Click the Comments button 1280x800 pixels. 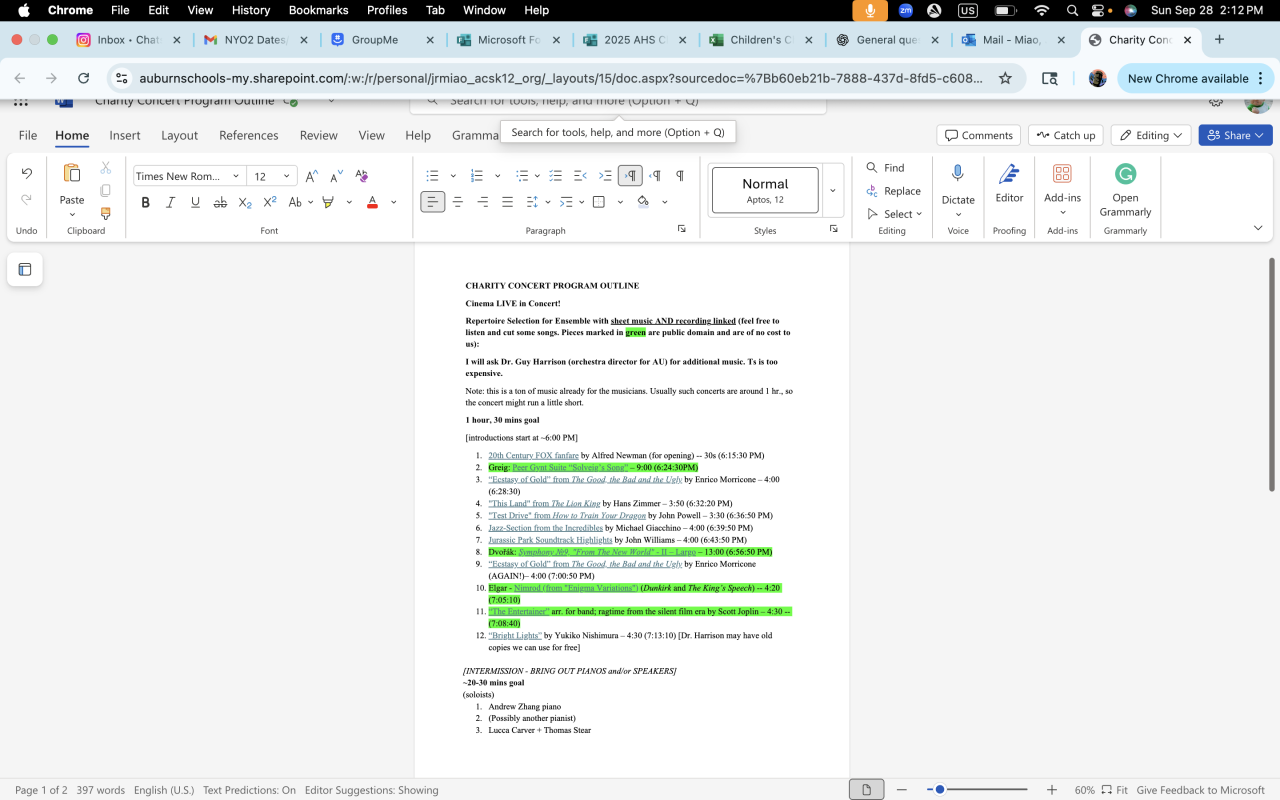coord(978,135)
